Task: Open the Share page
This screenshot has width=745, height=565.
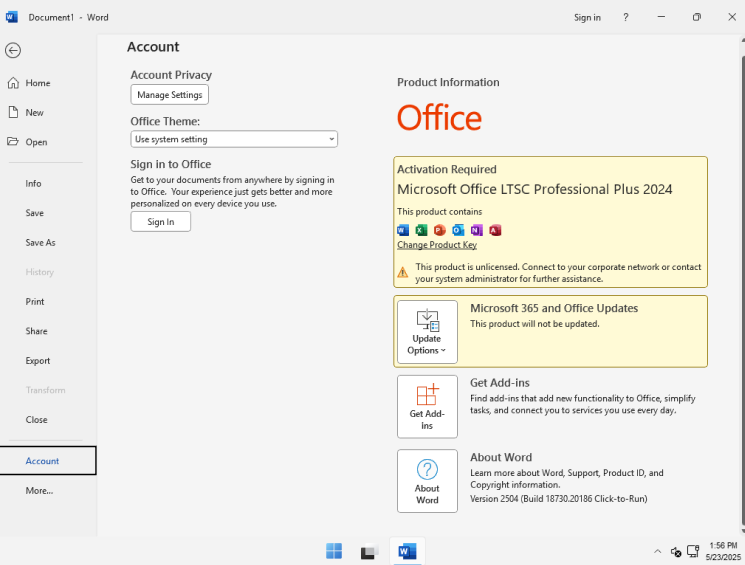Action: [x=36, y=331]
